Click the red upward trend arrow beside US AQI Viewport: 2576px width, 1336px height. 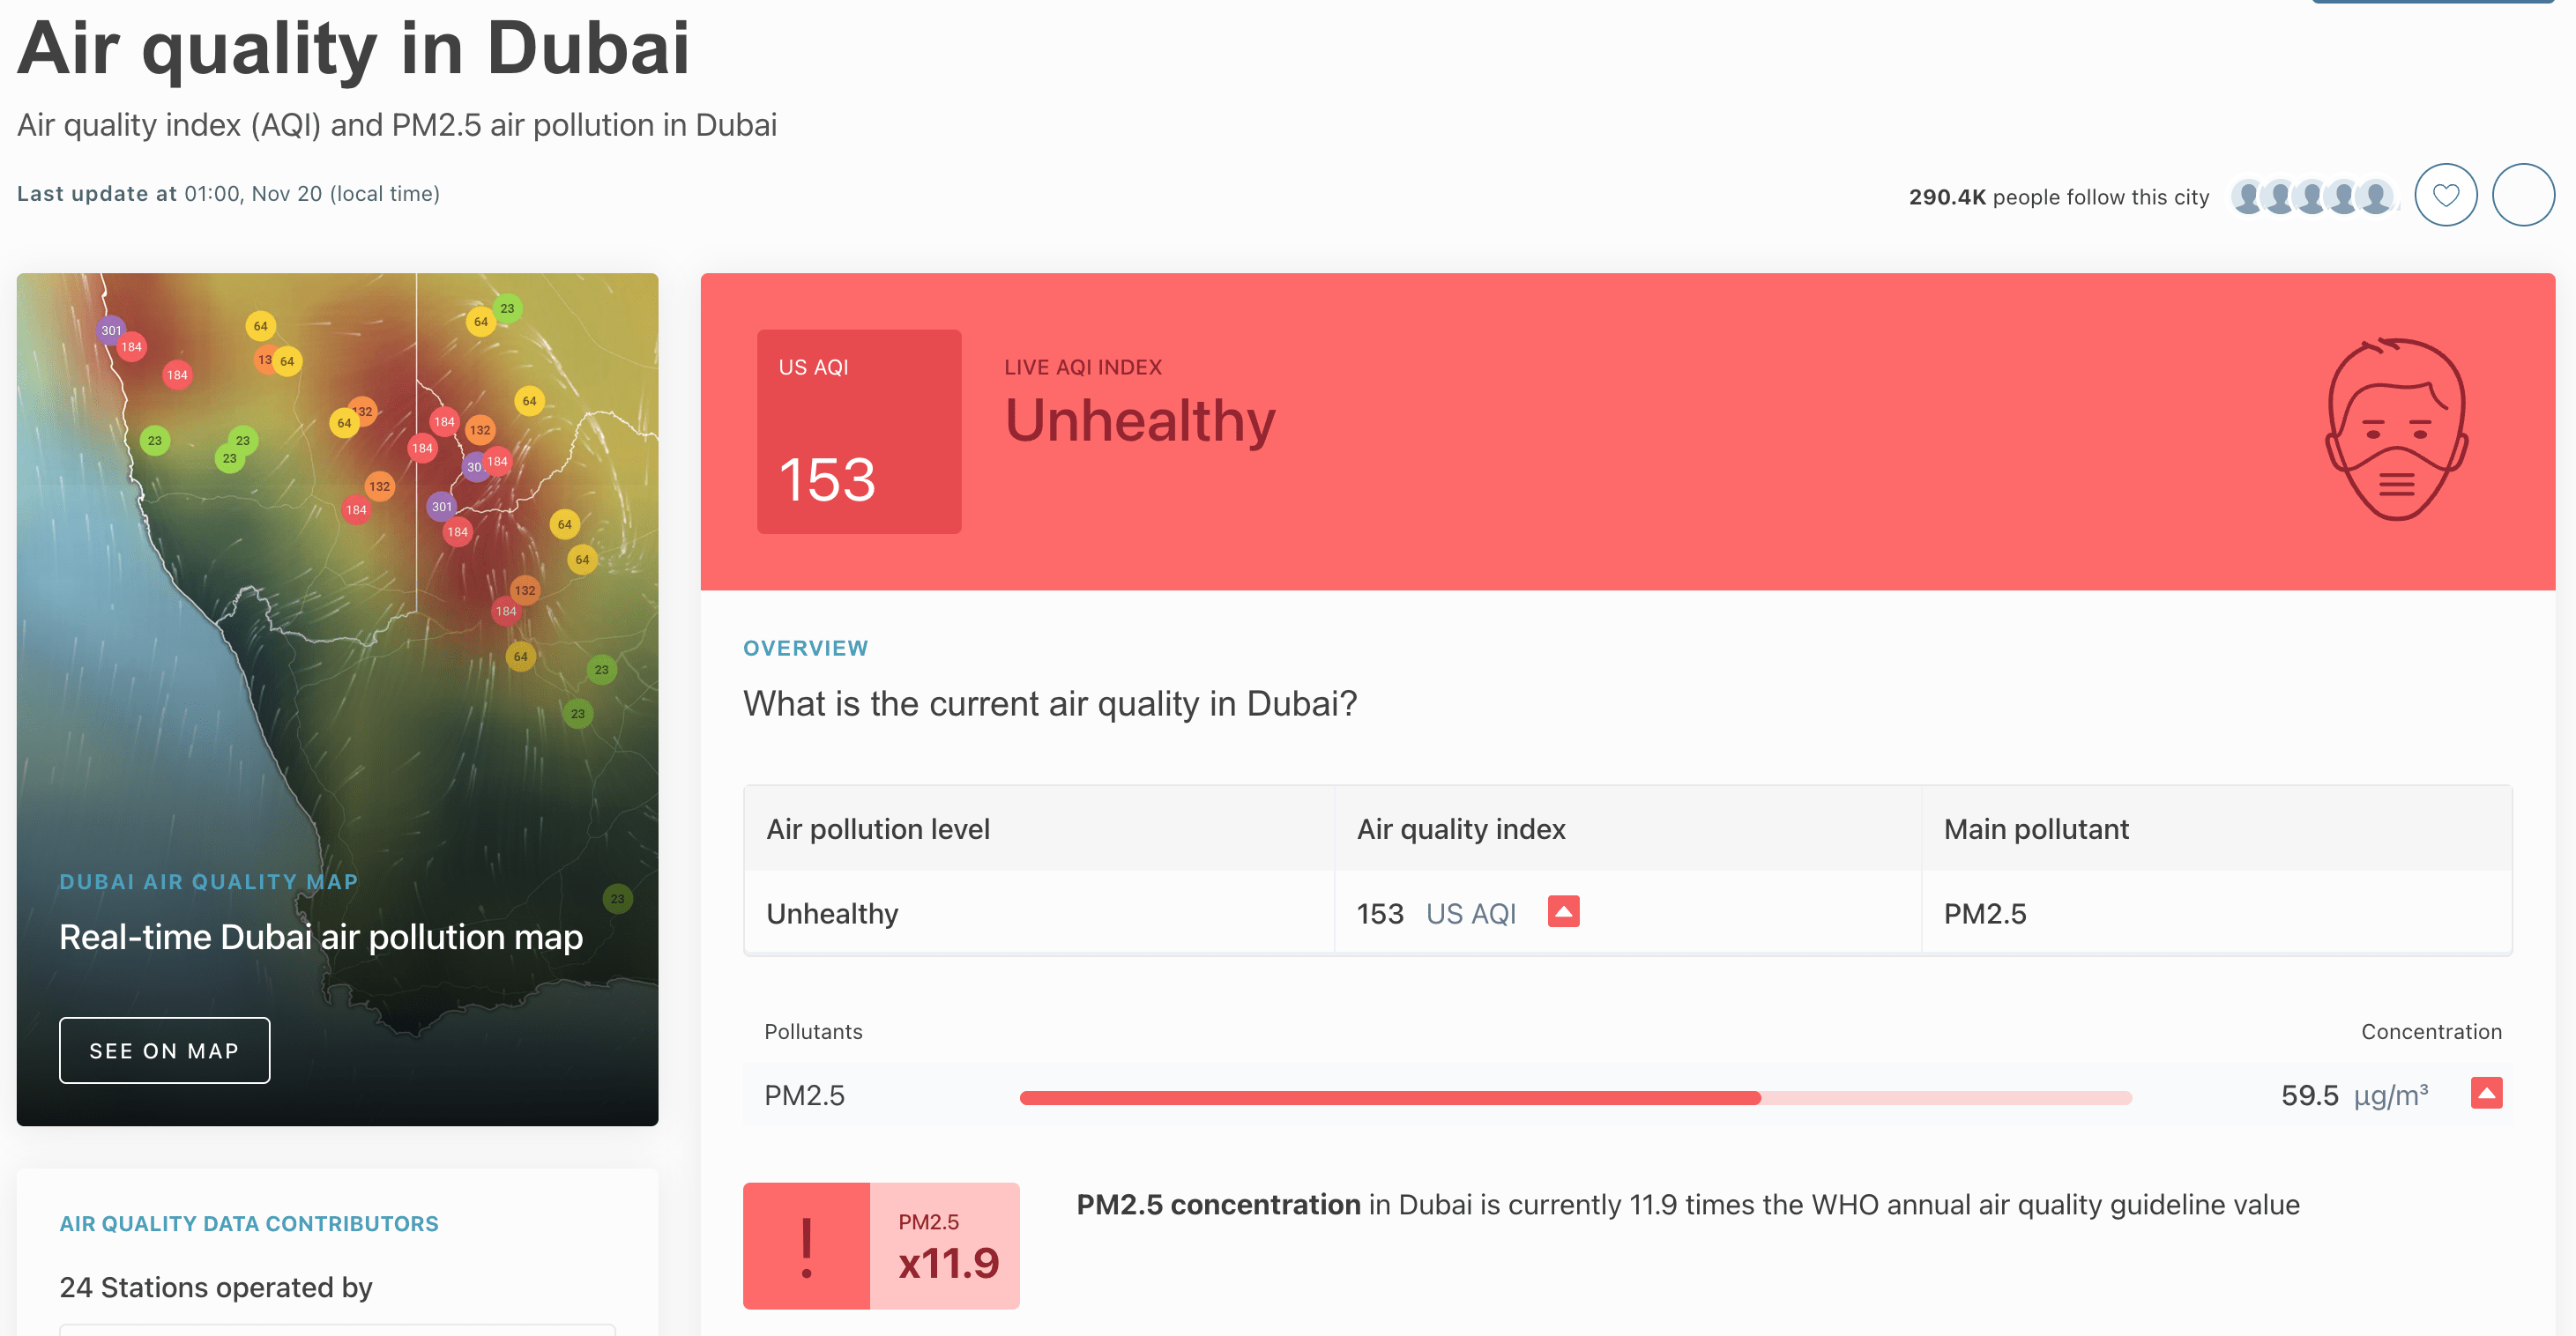coord(1563,911)
